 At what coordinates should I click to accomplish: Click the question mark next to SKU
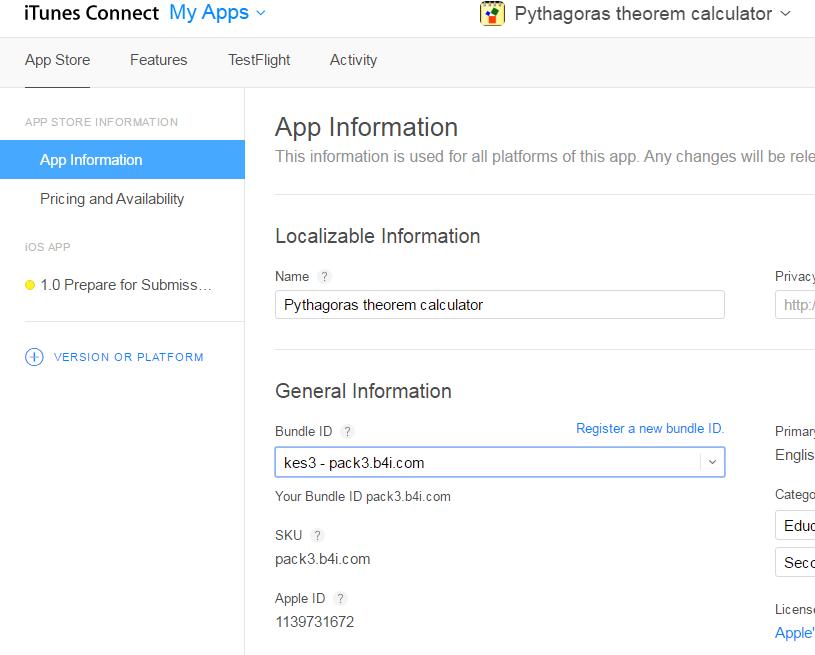tap(317, 536)
